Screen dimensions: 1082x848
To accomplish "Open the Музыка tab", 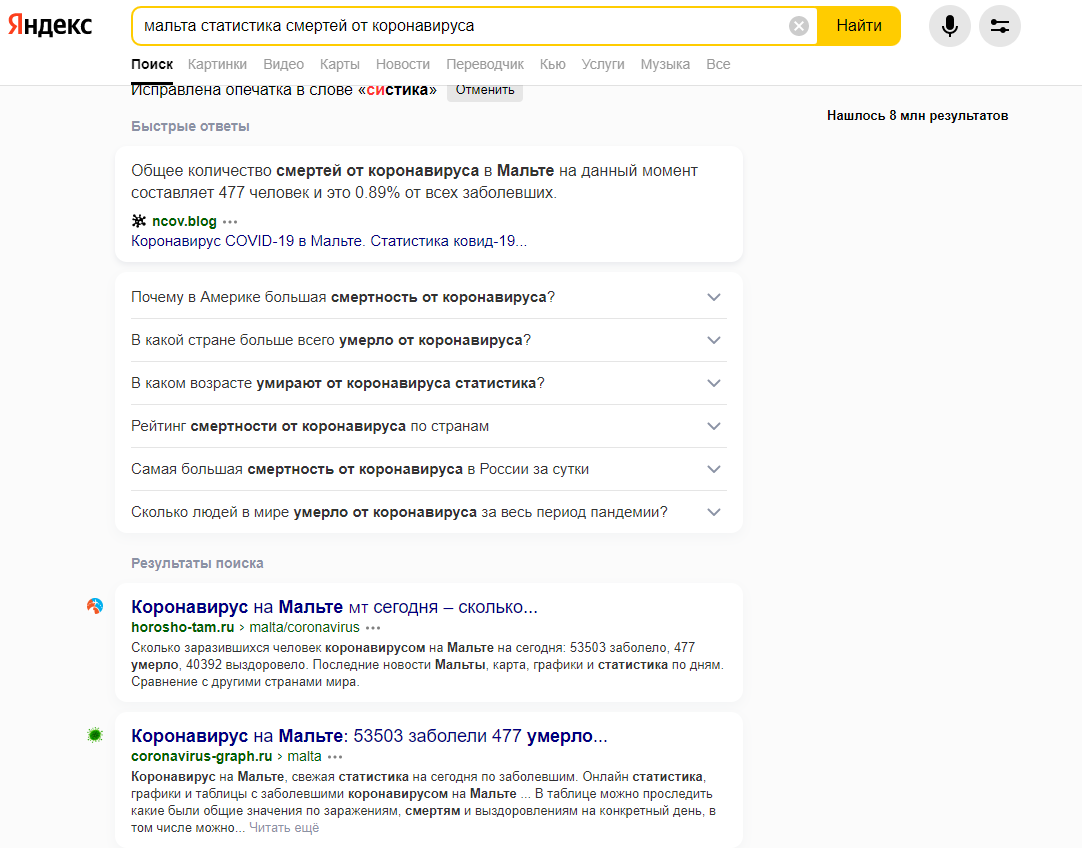I will pyautogui.click(x=665, y=64).
